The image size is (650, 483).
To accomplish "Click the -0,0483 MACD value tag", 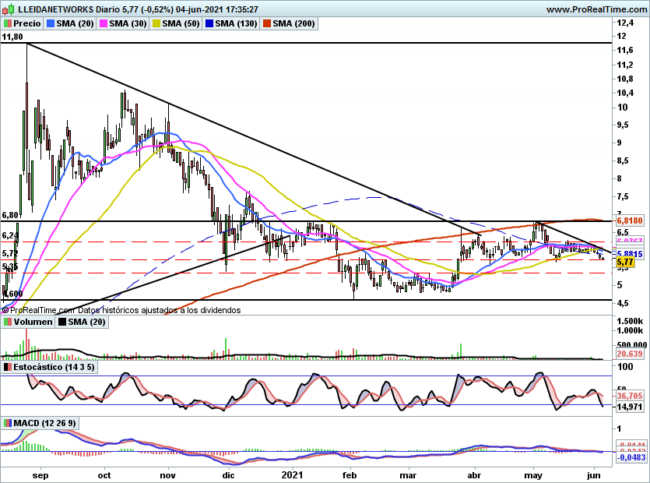I will (631, 457).
